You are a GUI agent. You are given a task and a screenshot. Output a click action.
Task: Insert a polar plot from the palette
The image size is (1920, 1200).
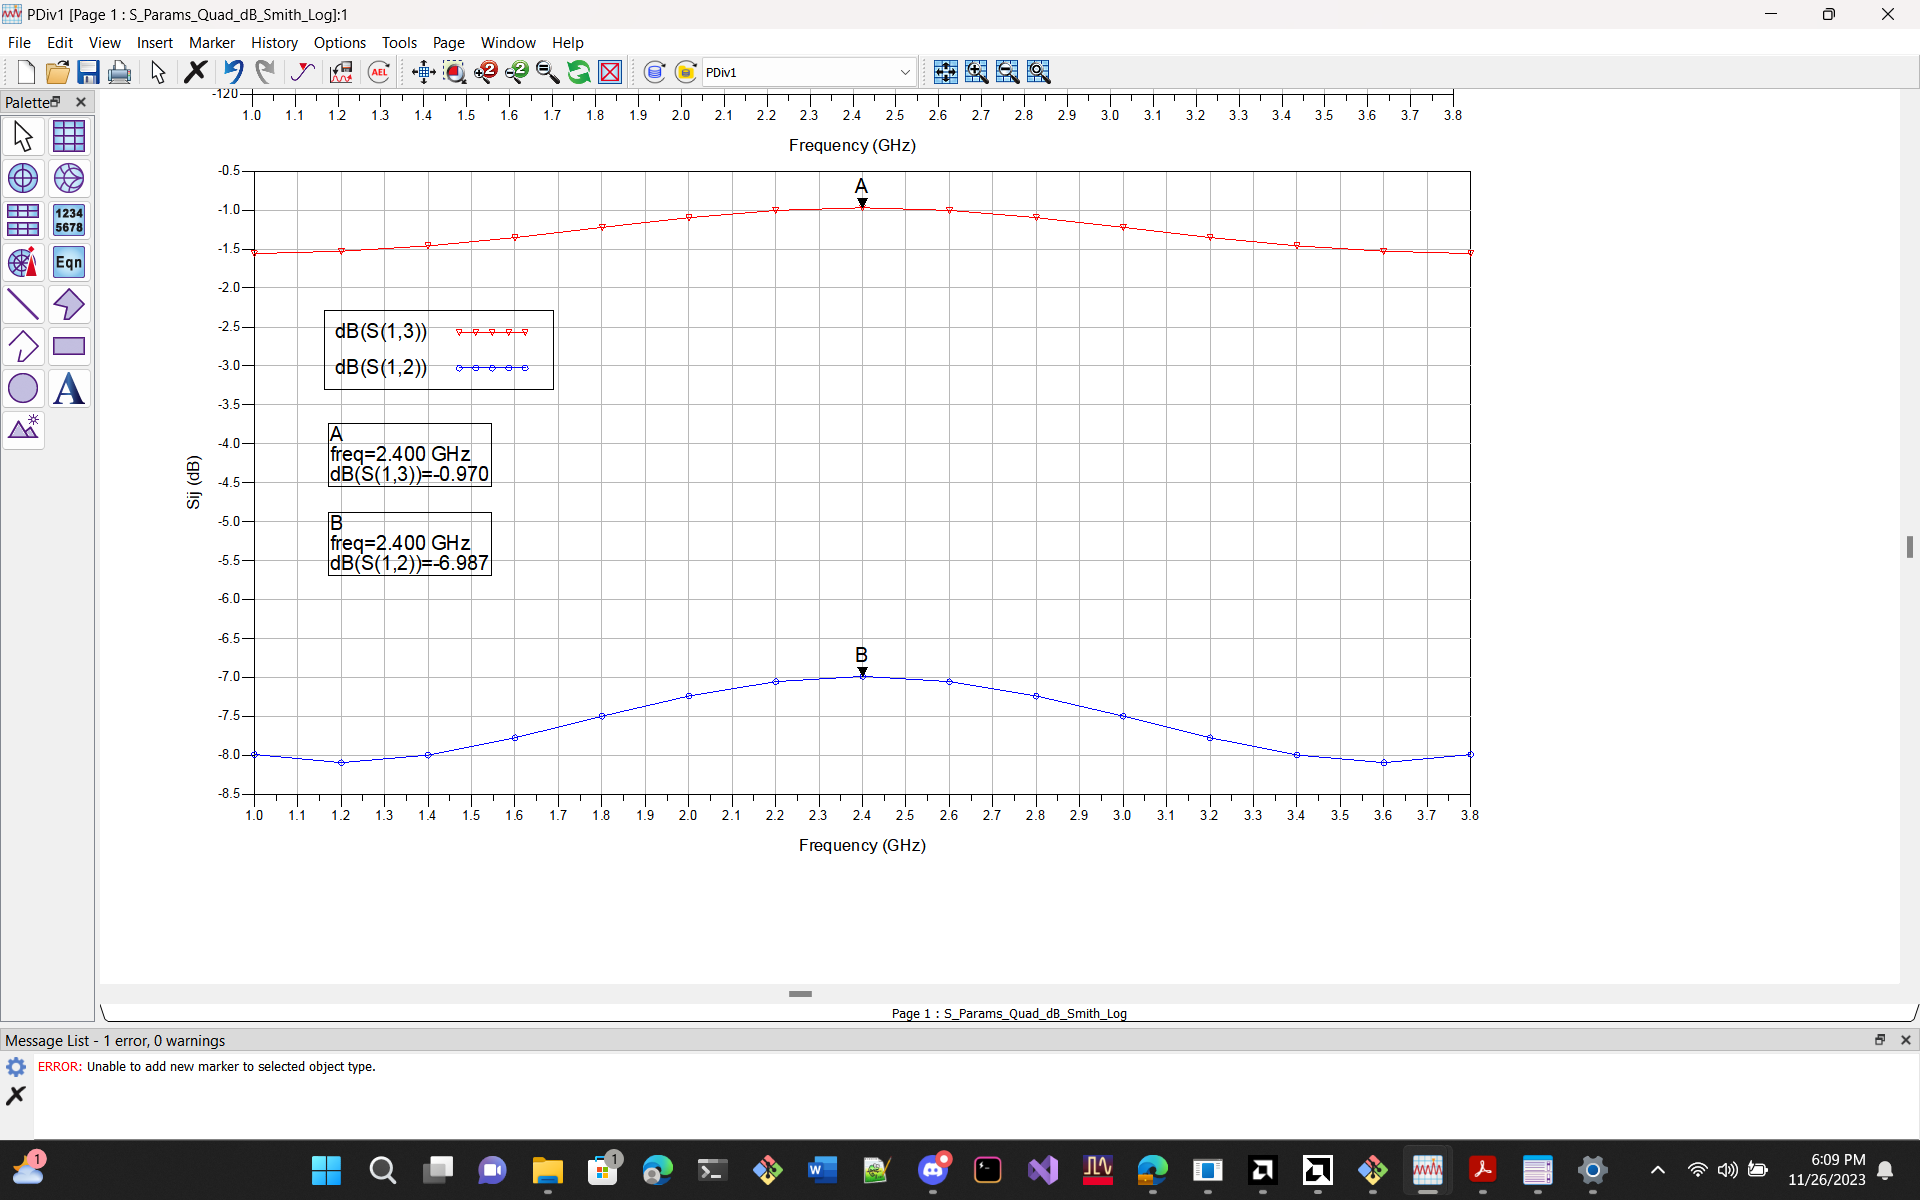(22, 178)
